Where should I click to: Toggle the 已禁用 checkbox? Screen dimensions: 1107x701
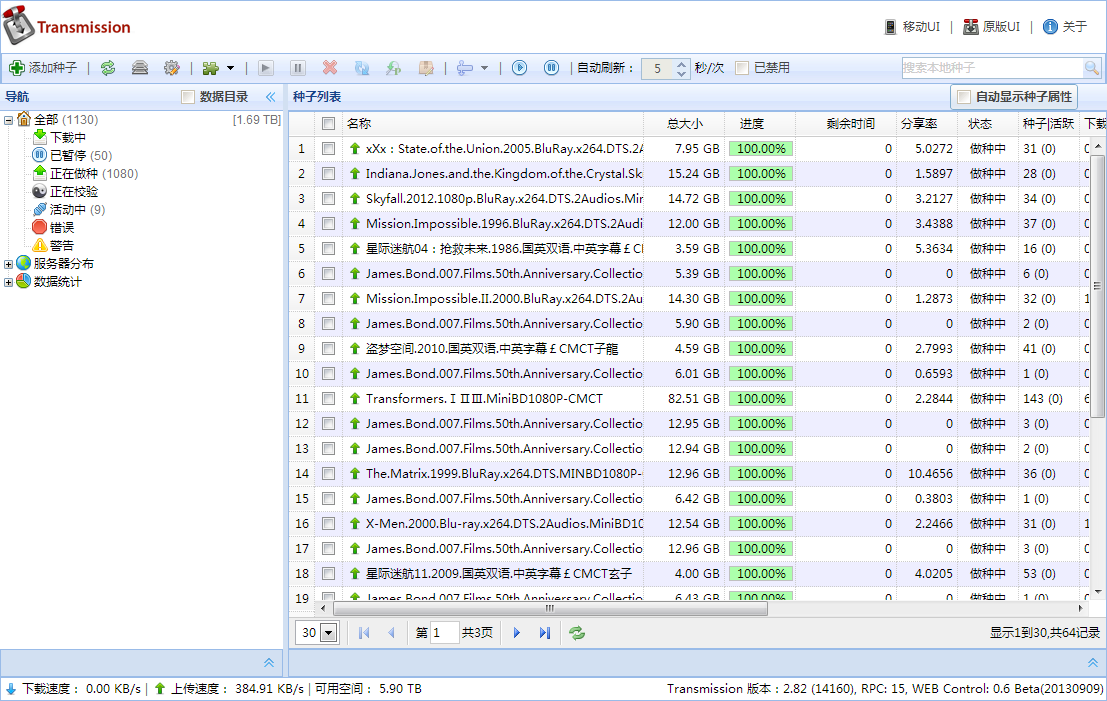742,68
